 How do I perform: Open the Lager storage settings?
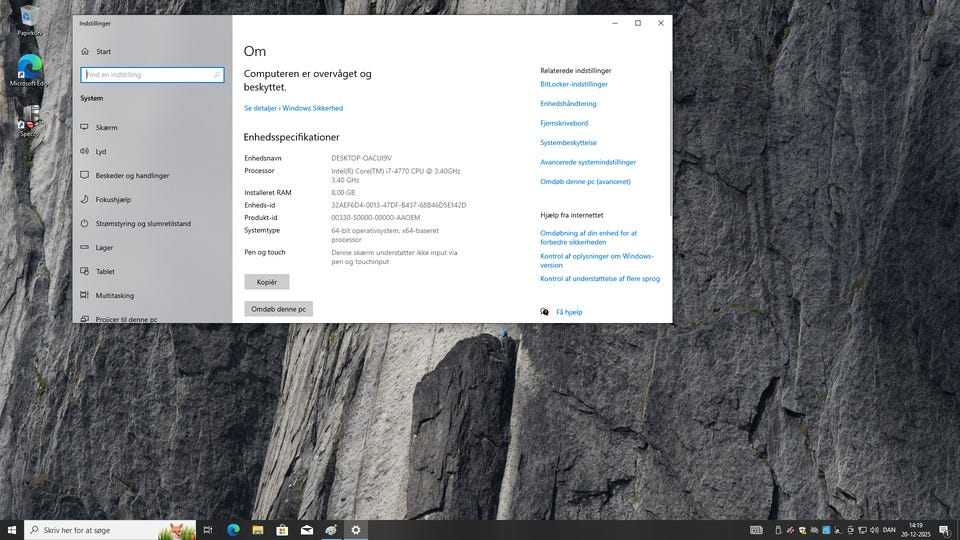coord(104,248)
